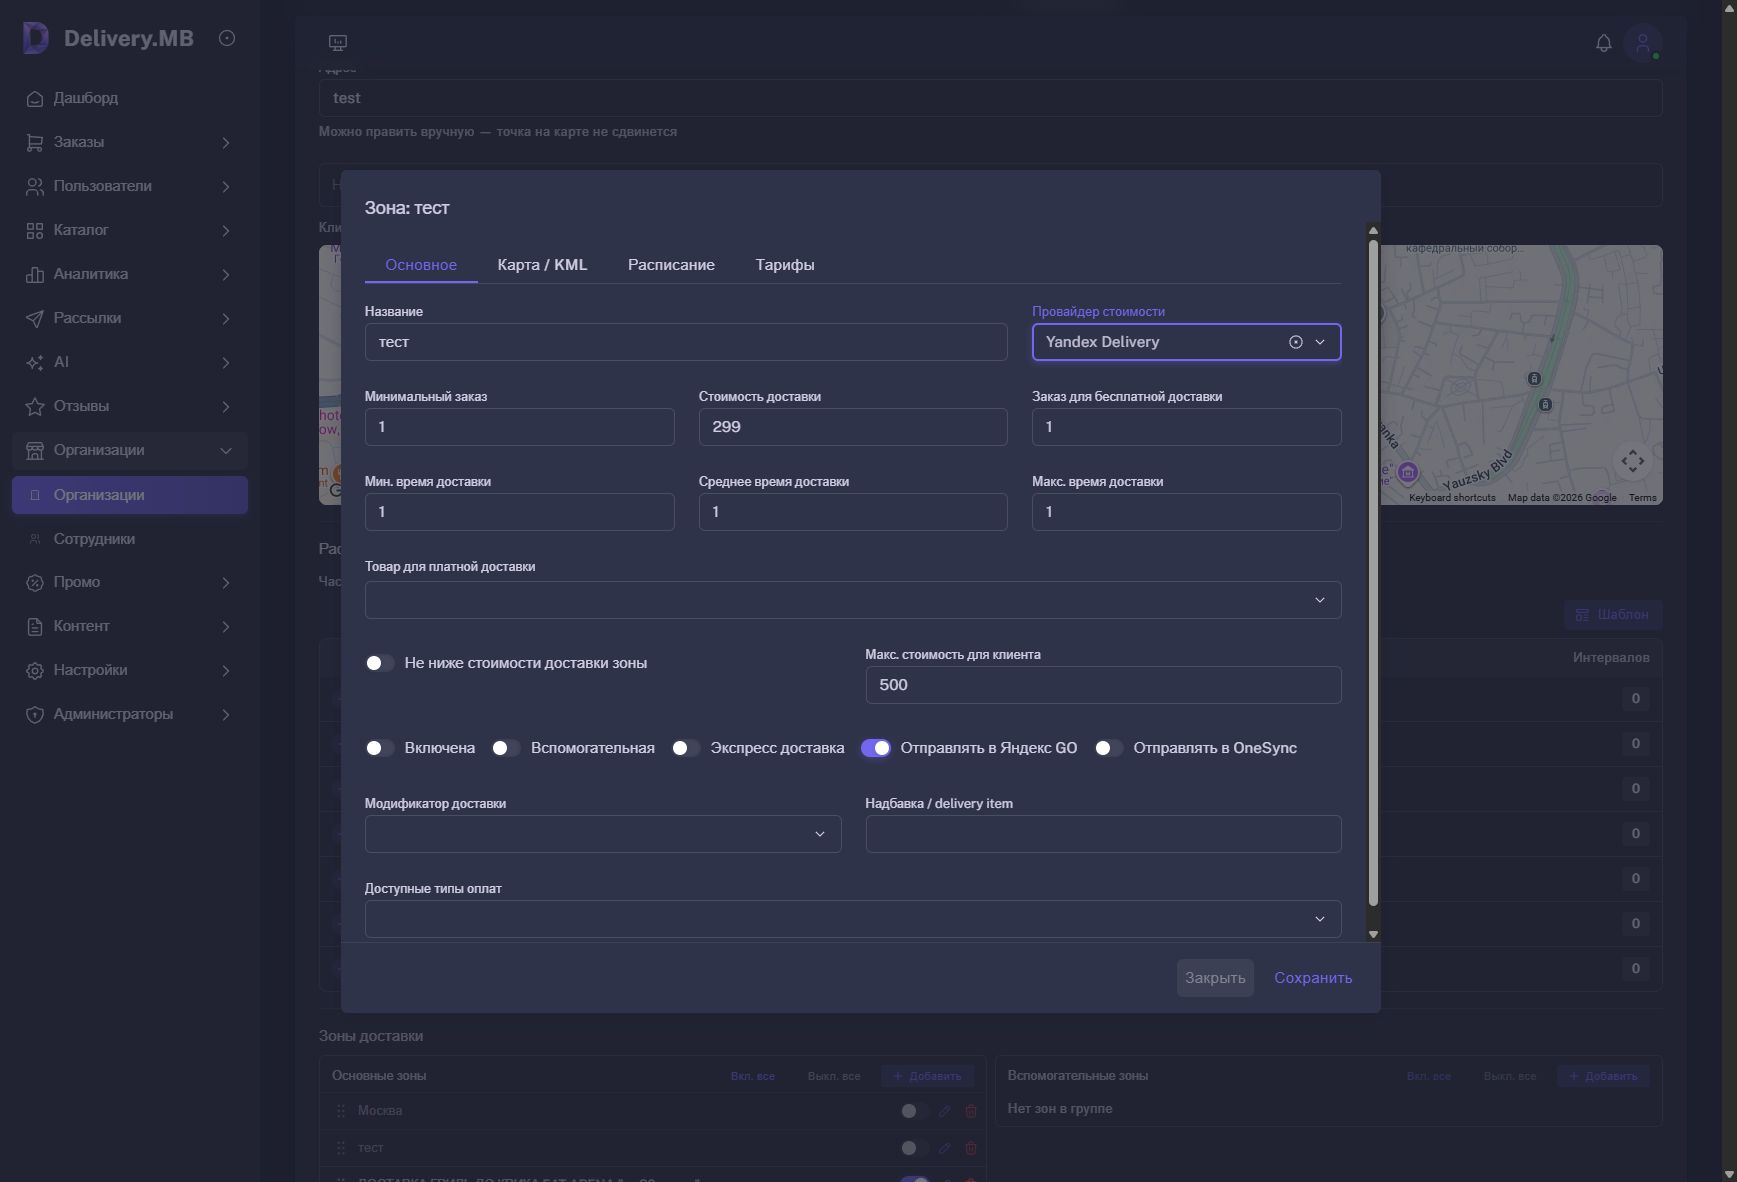Toggle Экспресс доставка switch on
1737x1182 pixels.
coord(685,748)
